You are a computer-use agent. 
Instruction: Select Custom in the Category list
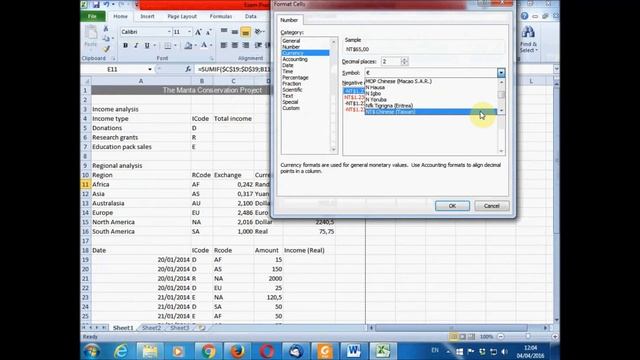click(291, 108)
